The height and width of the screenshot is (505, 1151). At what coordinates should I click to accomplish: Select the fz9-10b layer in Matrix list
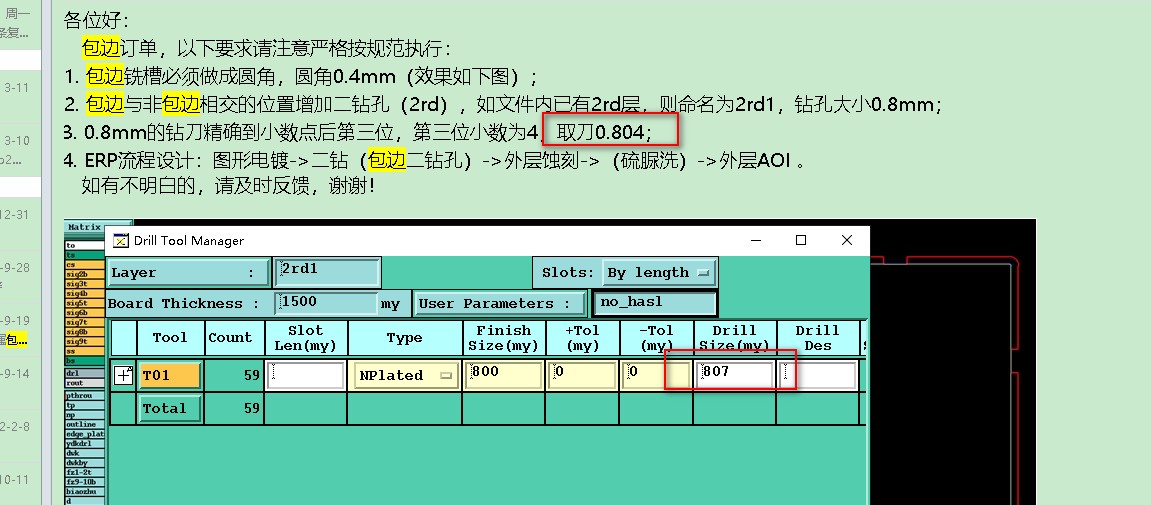click(84, 482)
